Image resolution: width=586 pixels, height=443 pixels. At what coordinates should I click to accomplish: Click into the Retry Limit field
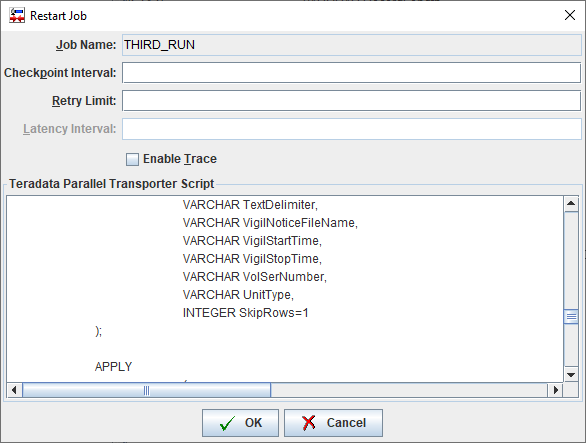point(351,101)
